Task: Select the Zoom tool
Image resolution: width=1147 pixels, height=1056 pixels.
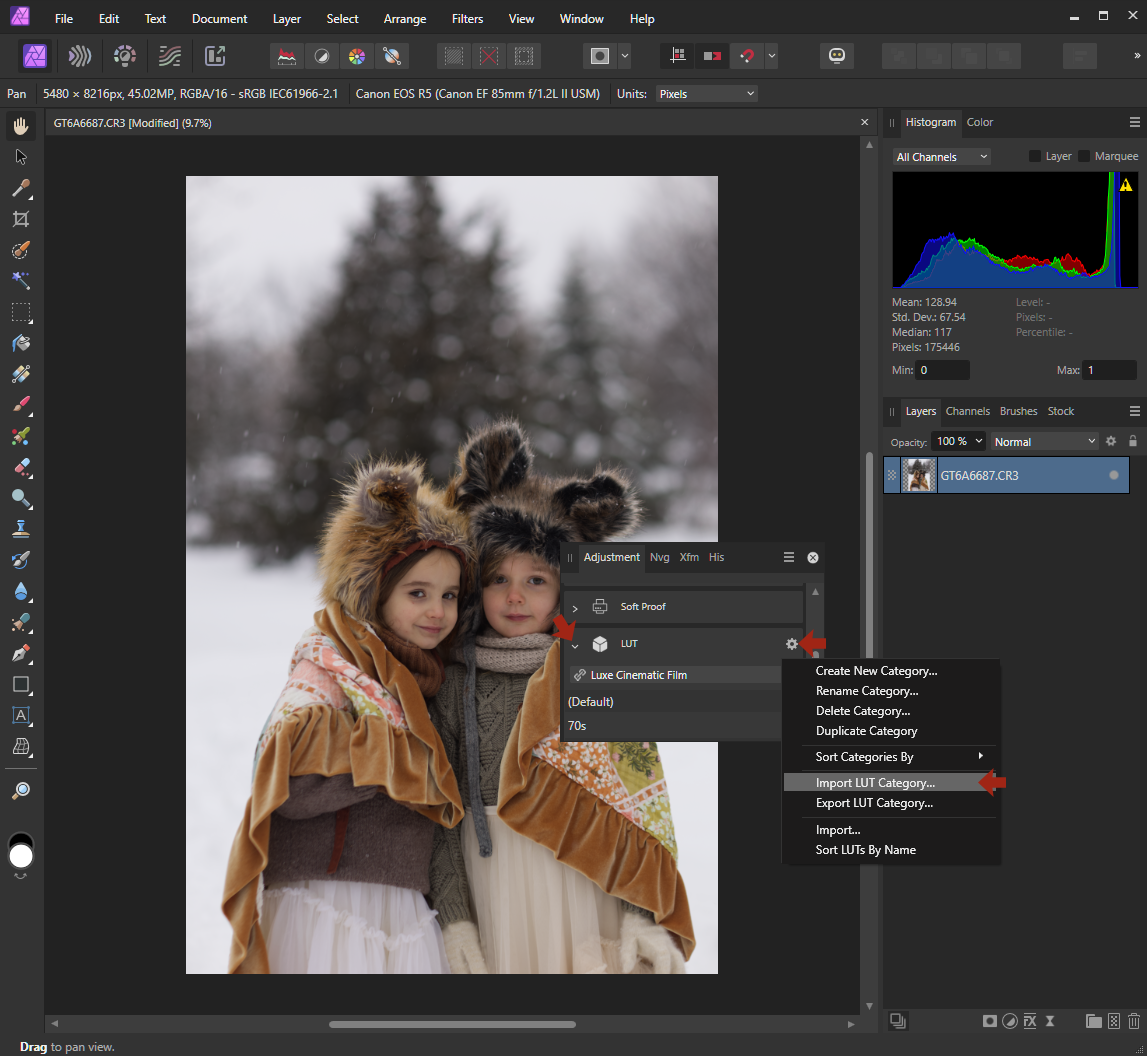Action: [21, 791]
